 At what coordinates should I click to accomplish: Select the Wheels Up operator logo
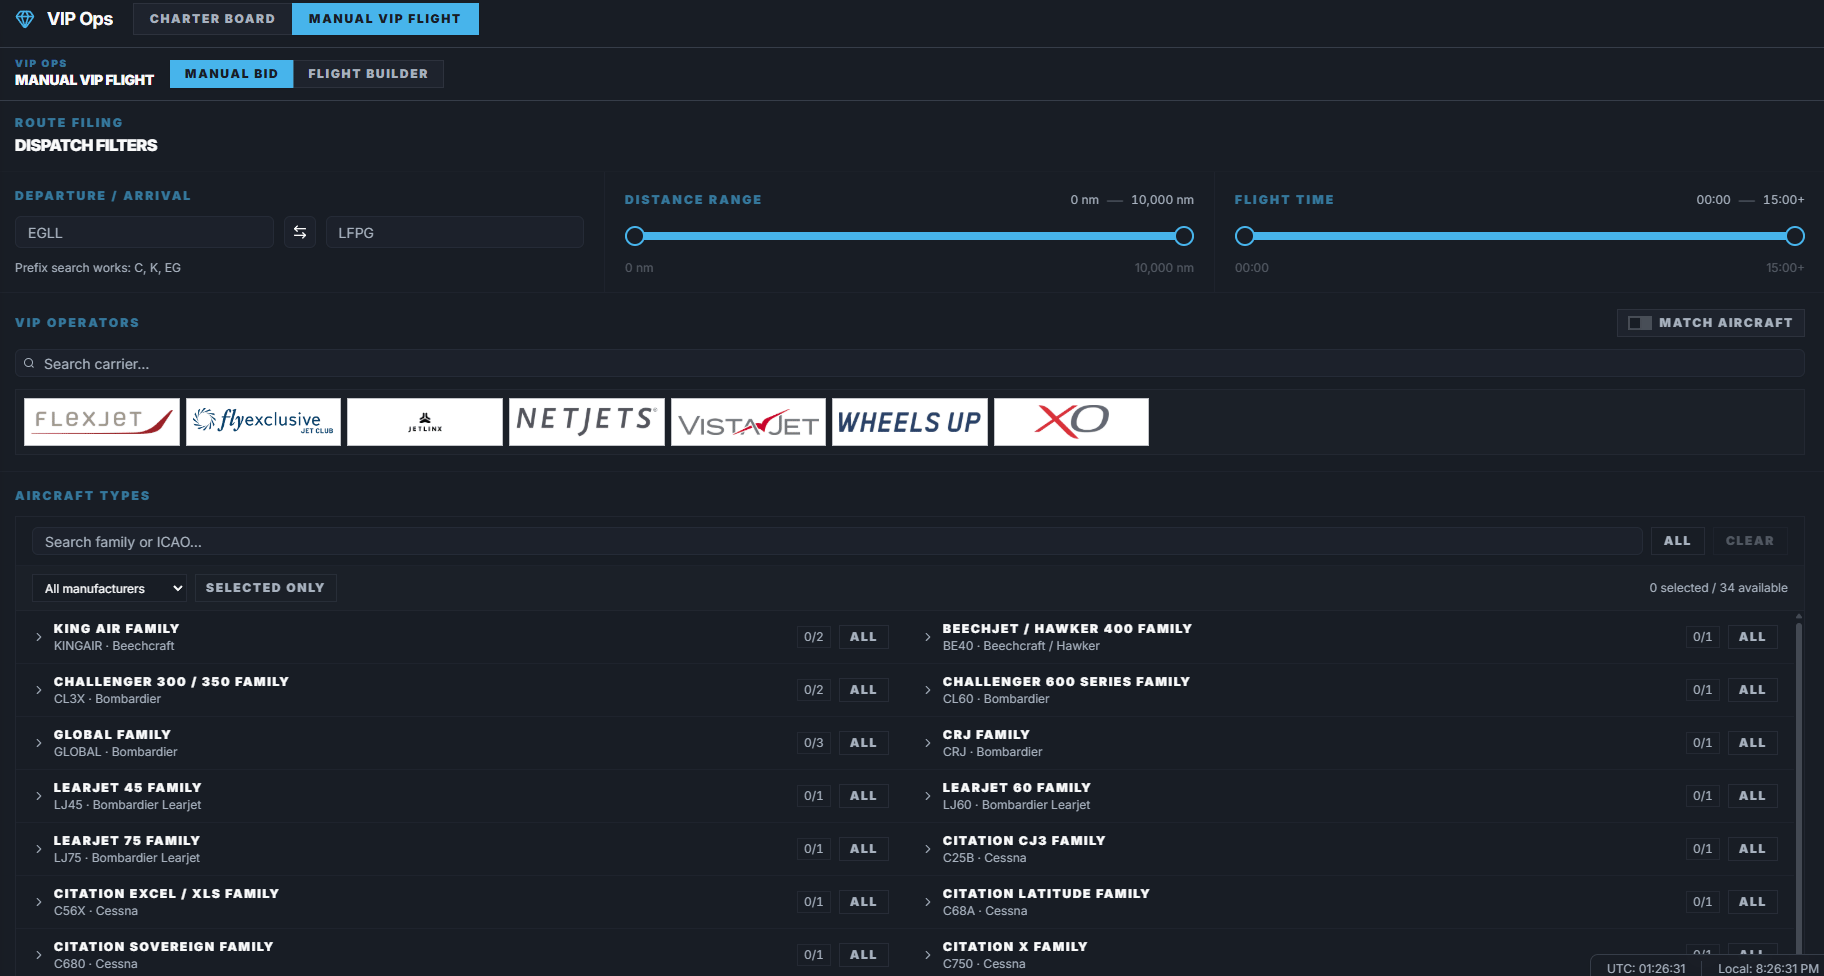910,422
